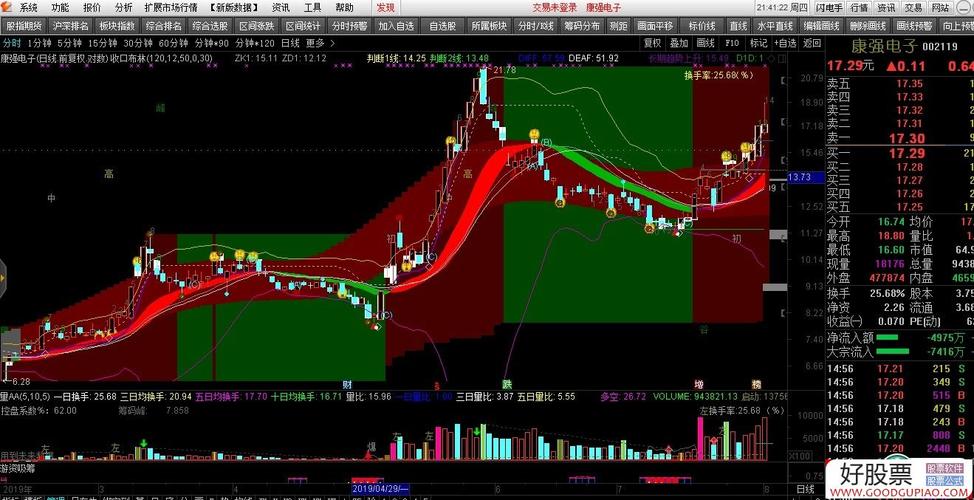The height and width of the screenshot is (500, 974).
Task: Click the 13.73 price axis label
Action: click(x=806, y=178)
